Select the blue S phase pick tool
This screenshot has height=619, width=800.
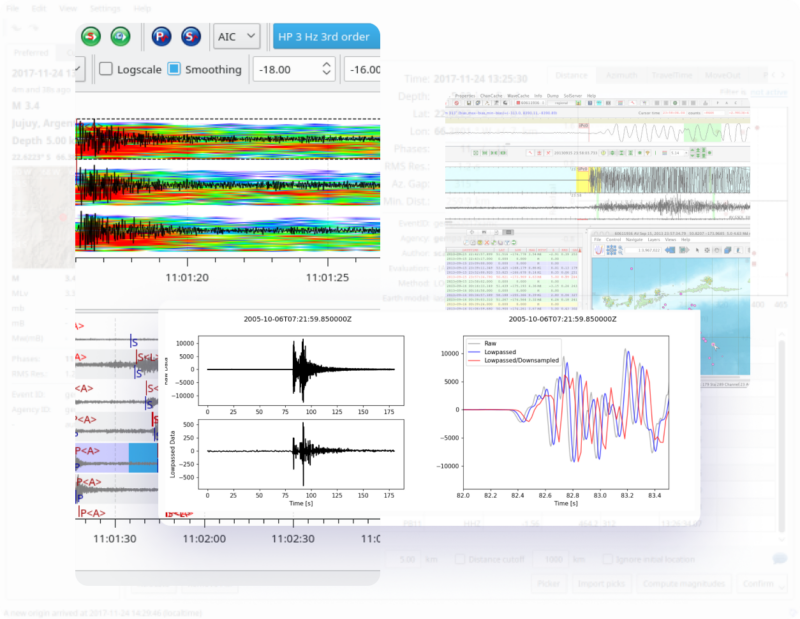191,35
